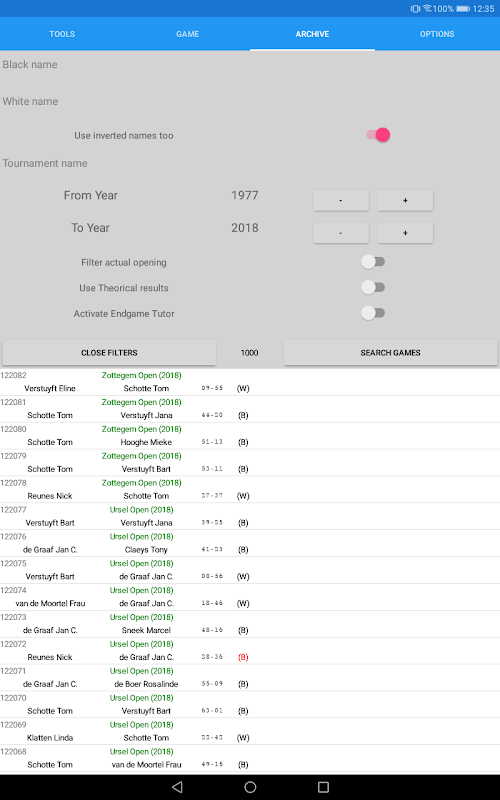Image resolution: width=500 pixels, height=800 pixels.
Task: Tap the Android back navigation icon
Action: (x=177, y=787)
